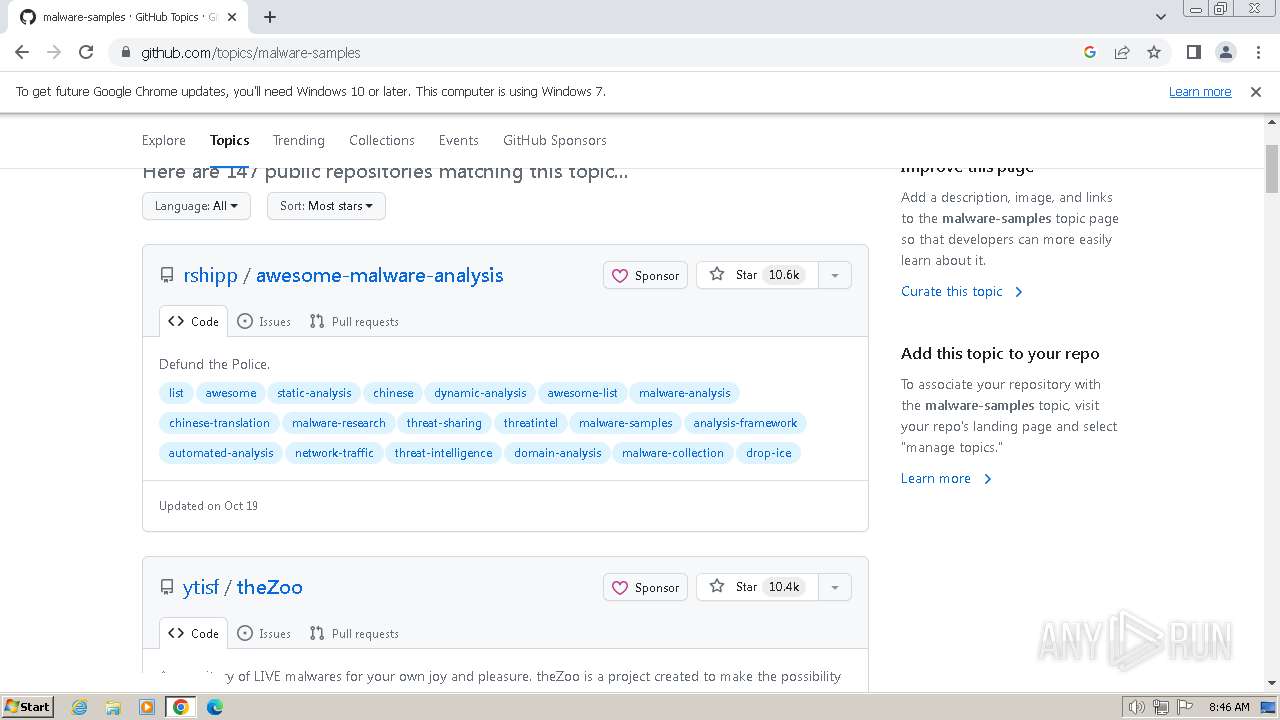Open theZoo repository
Image resolution: width=1280 pixels, height=720 pixels.
point(270,587)
